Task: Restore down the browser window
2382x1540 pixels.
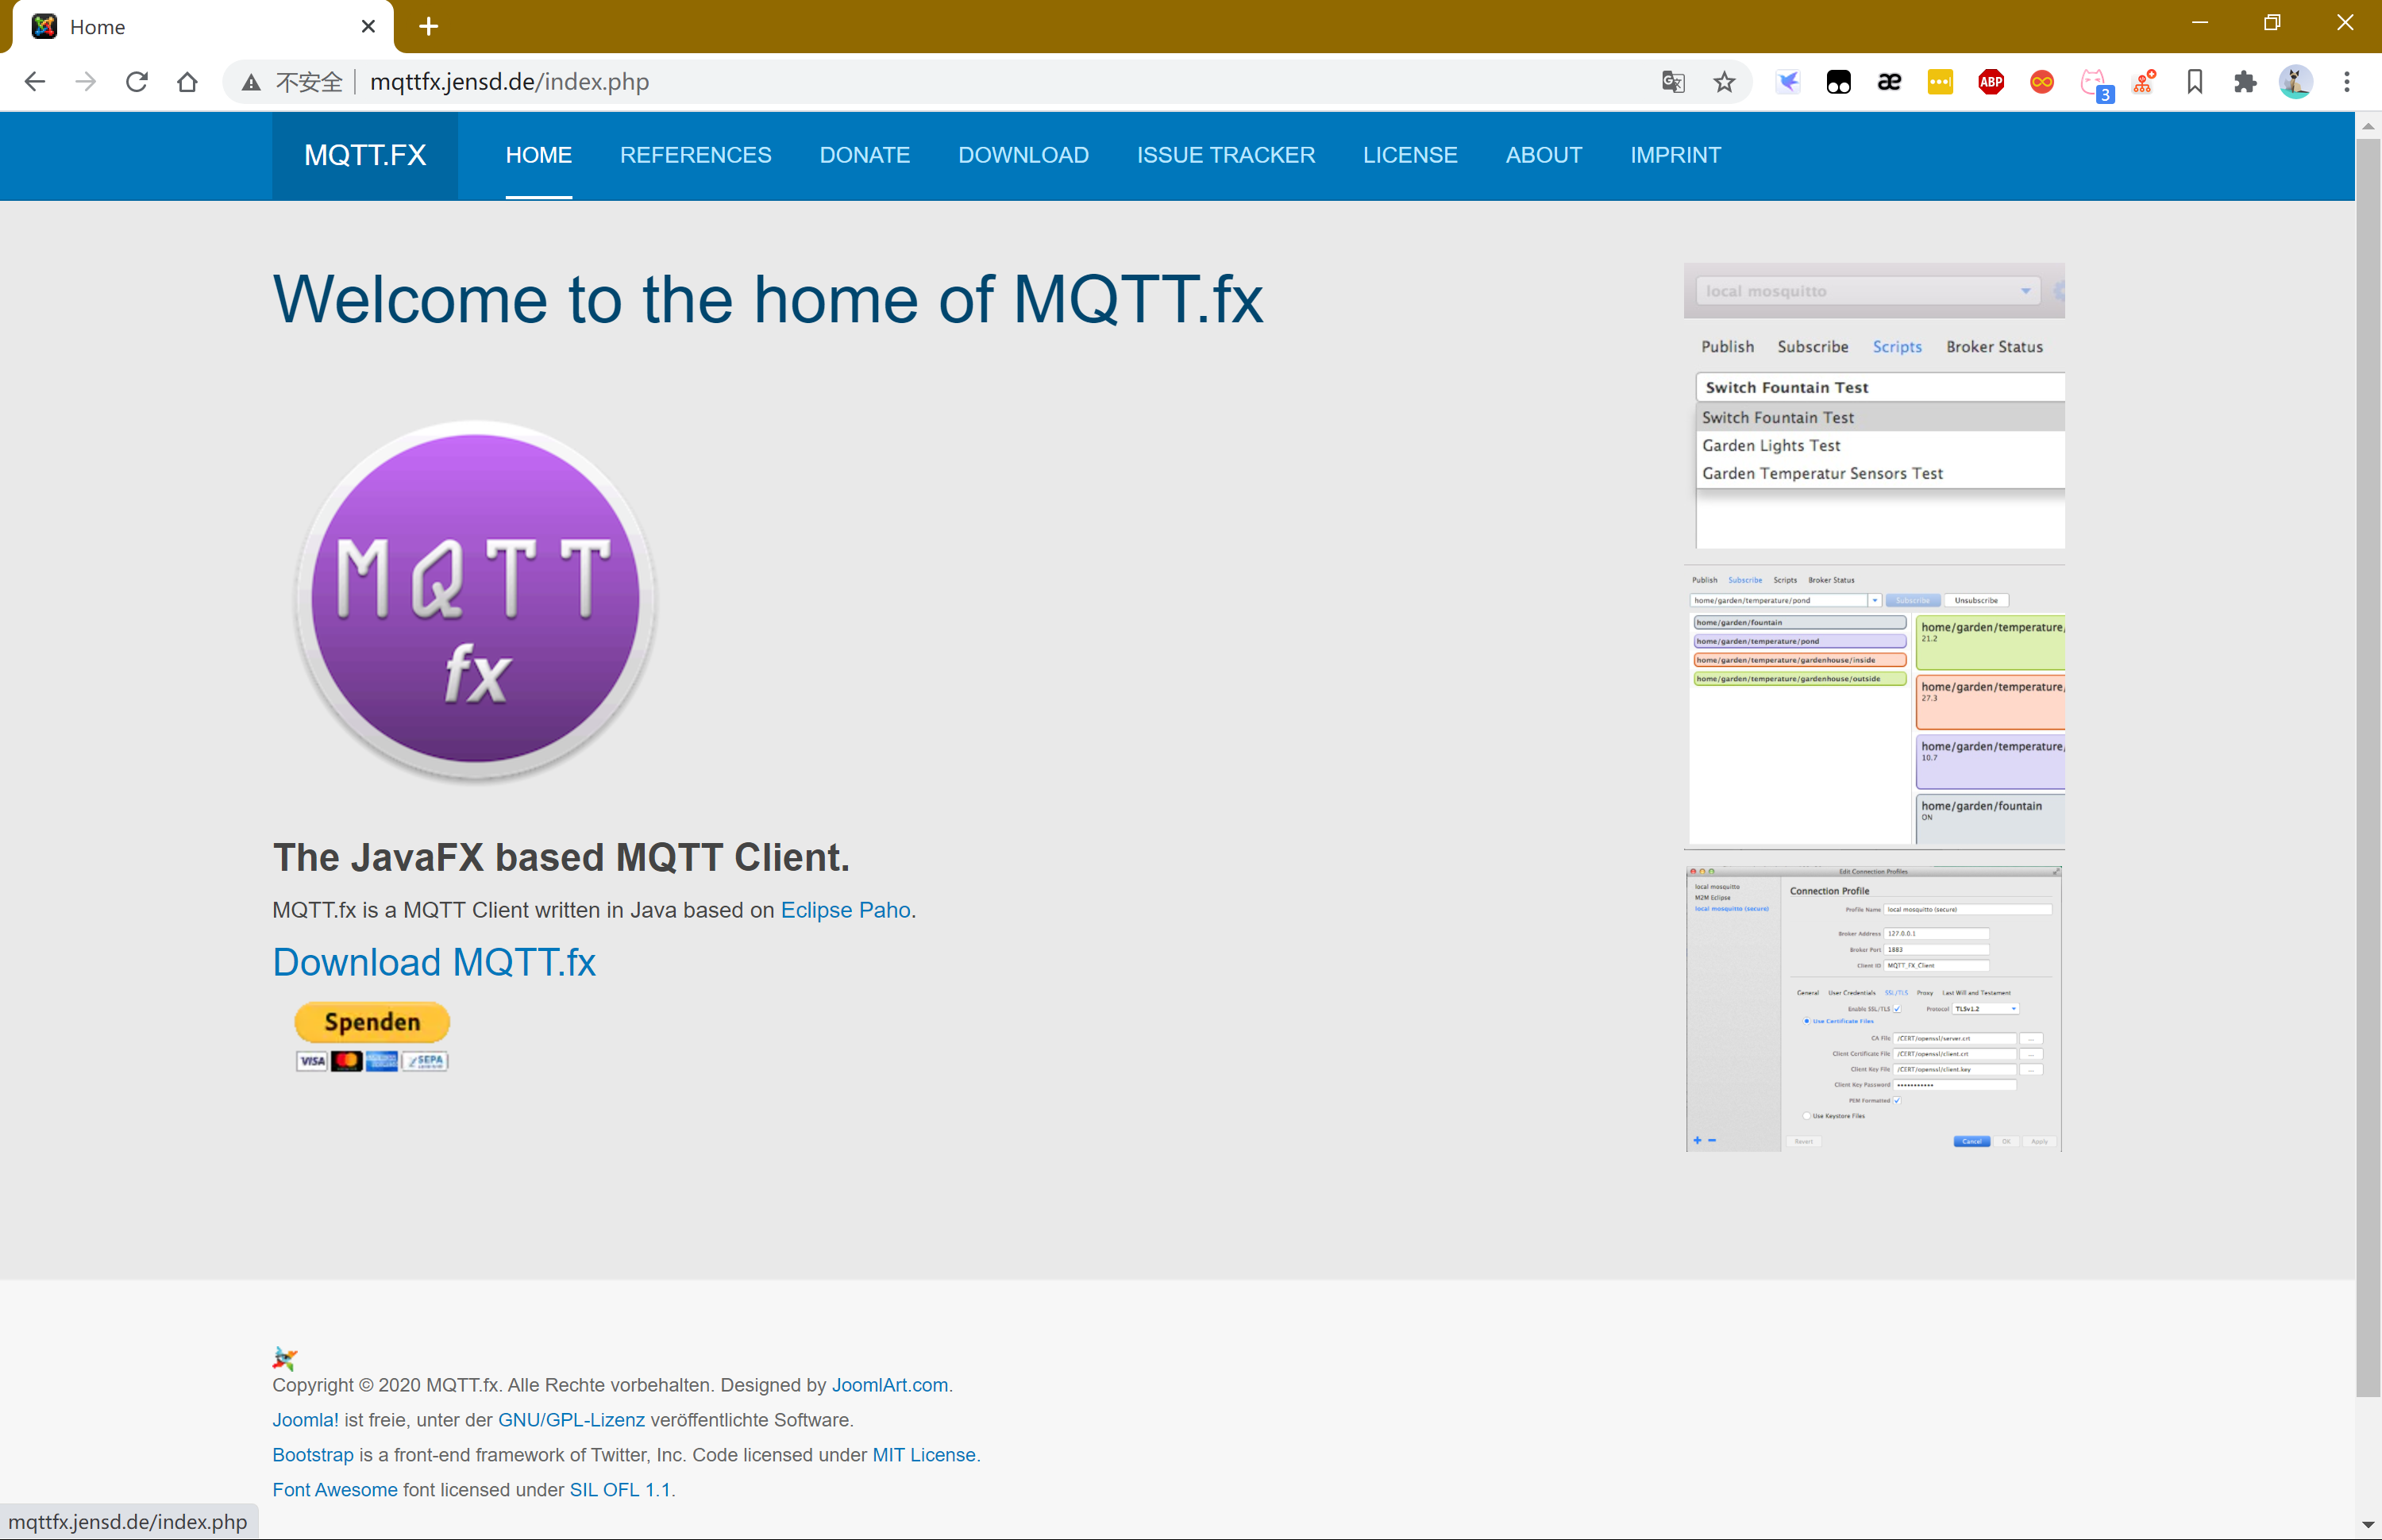Action: point(2272,24)
